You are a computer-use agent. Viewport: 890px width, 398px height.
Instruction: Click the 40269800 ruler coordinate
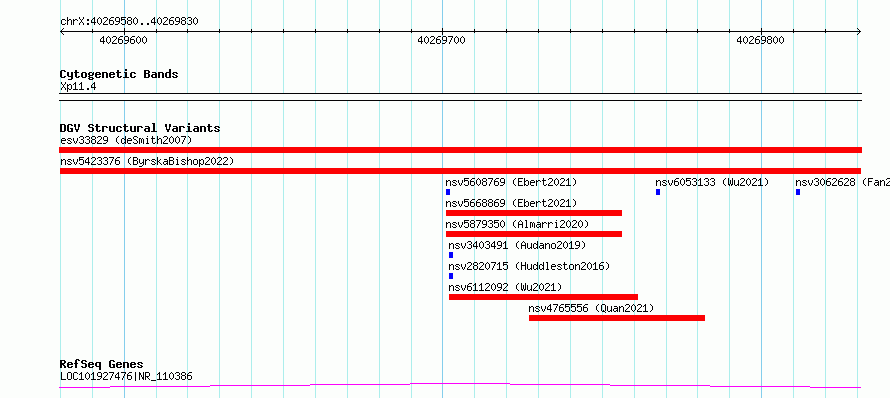click(761, 40)
